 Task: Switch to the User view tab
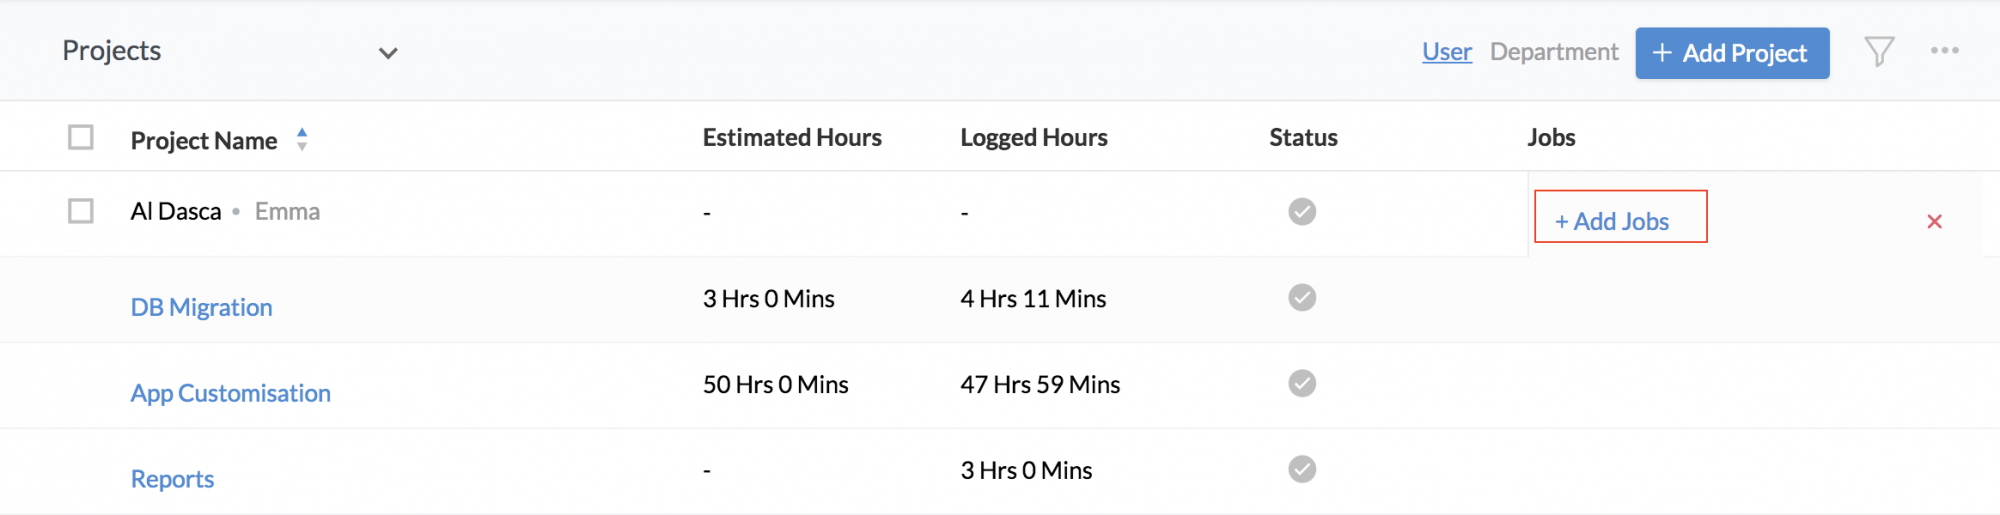tap(1447, 52)
